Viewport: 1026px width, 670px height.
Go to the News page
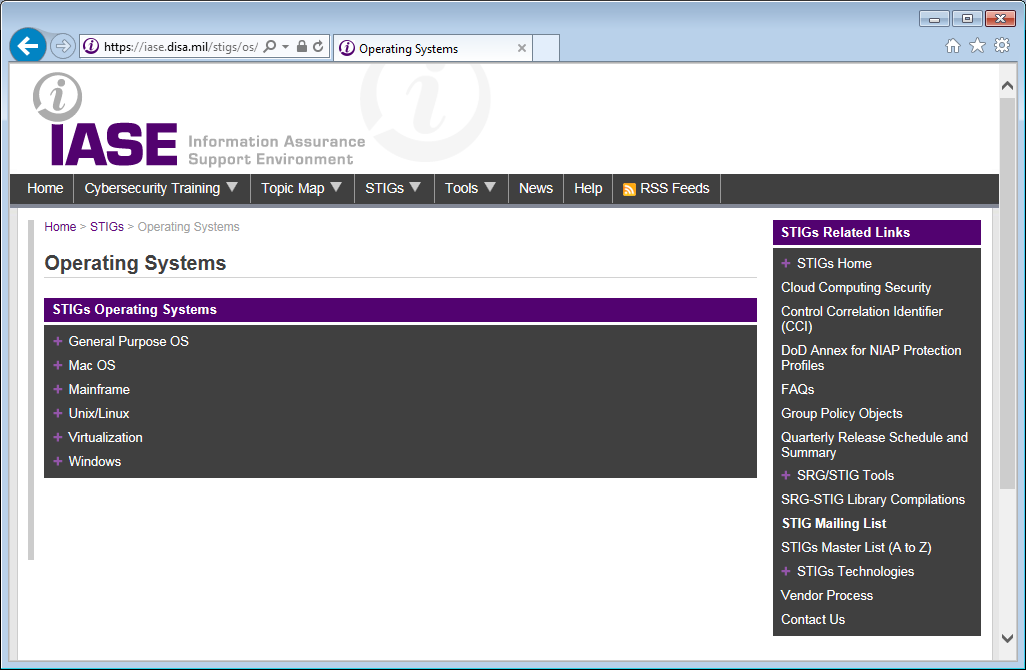pos(536,188)
